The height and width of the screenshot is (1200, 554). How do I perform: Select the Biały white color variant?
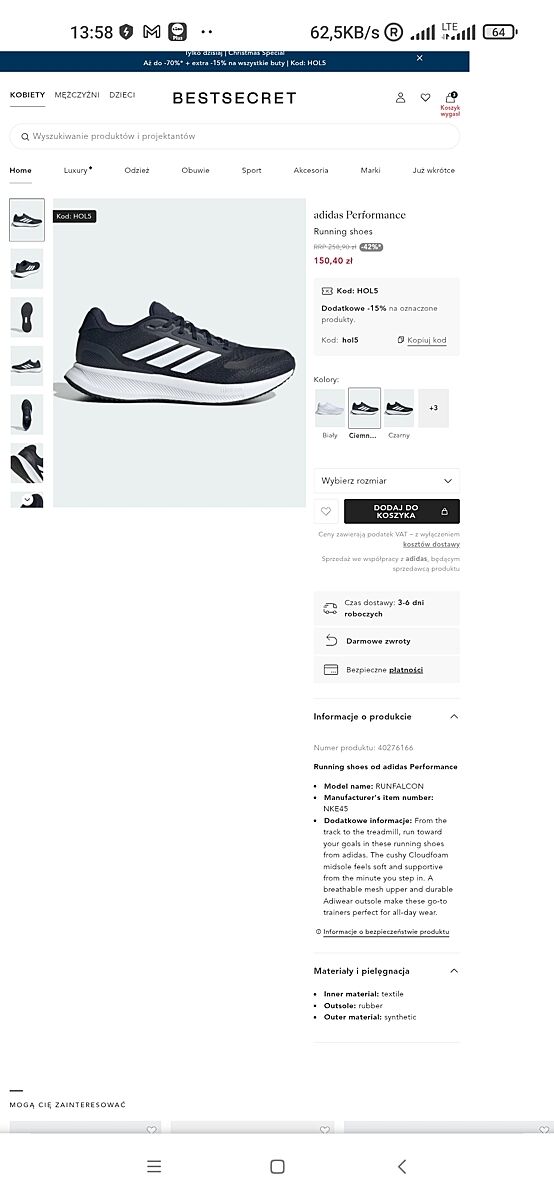[330, 409]
